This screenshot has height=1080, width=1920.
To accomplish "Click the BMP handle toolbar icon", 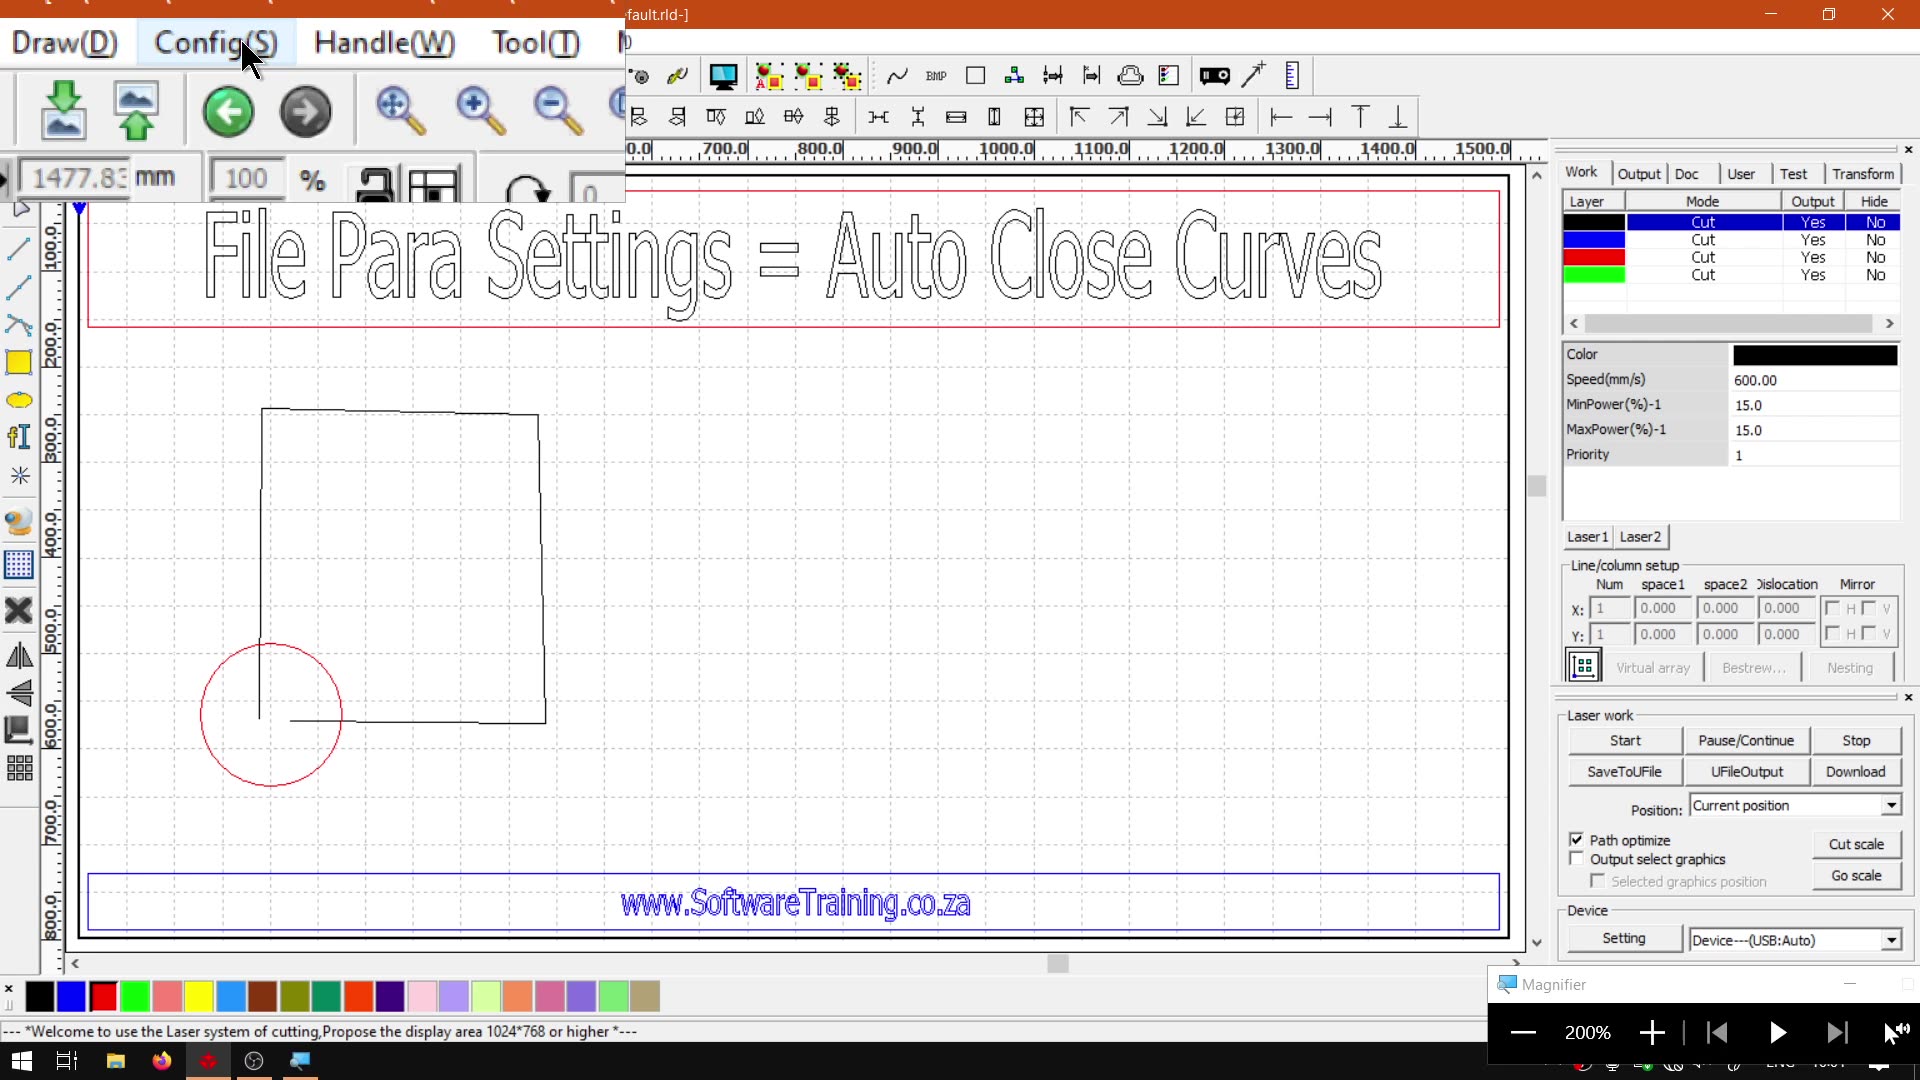I will point(936,76).
